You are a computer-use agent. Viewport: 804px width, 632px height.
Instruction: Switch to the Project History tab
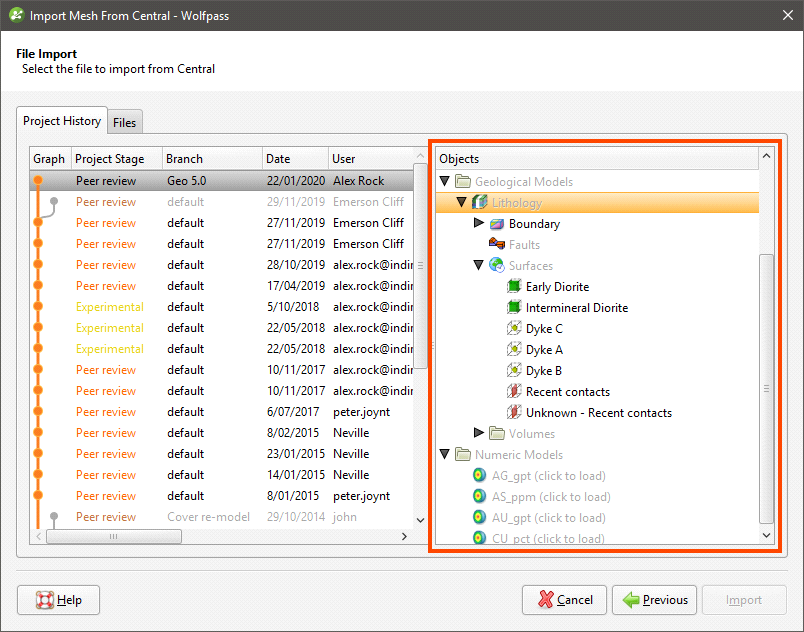(62, 120)
